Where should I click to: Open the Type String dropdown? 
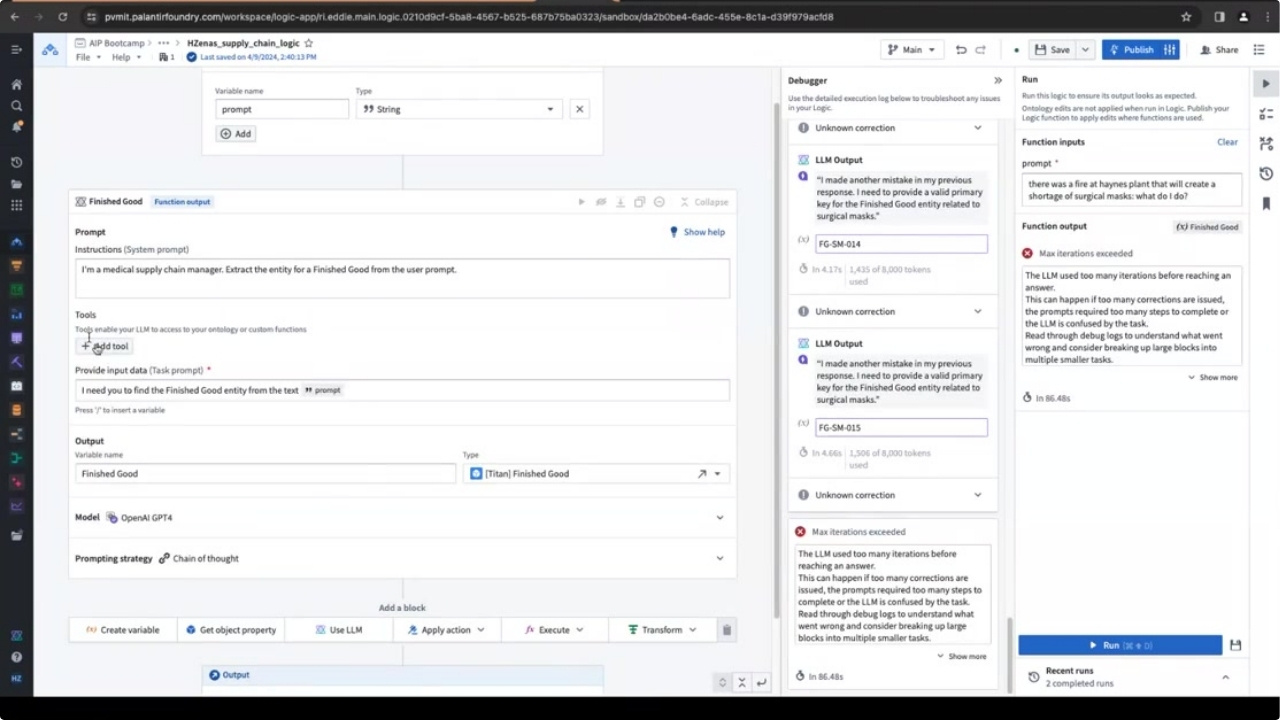459,109
